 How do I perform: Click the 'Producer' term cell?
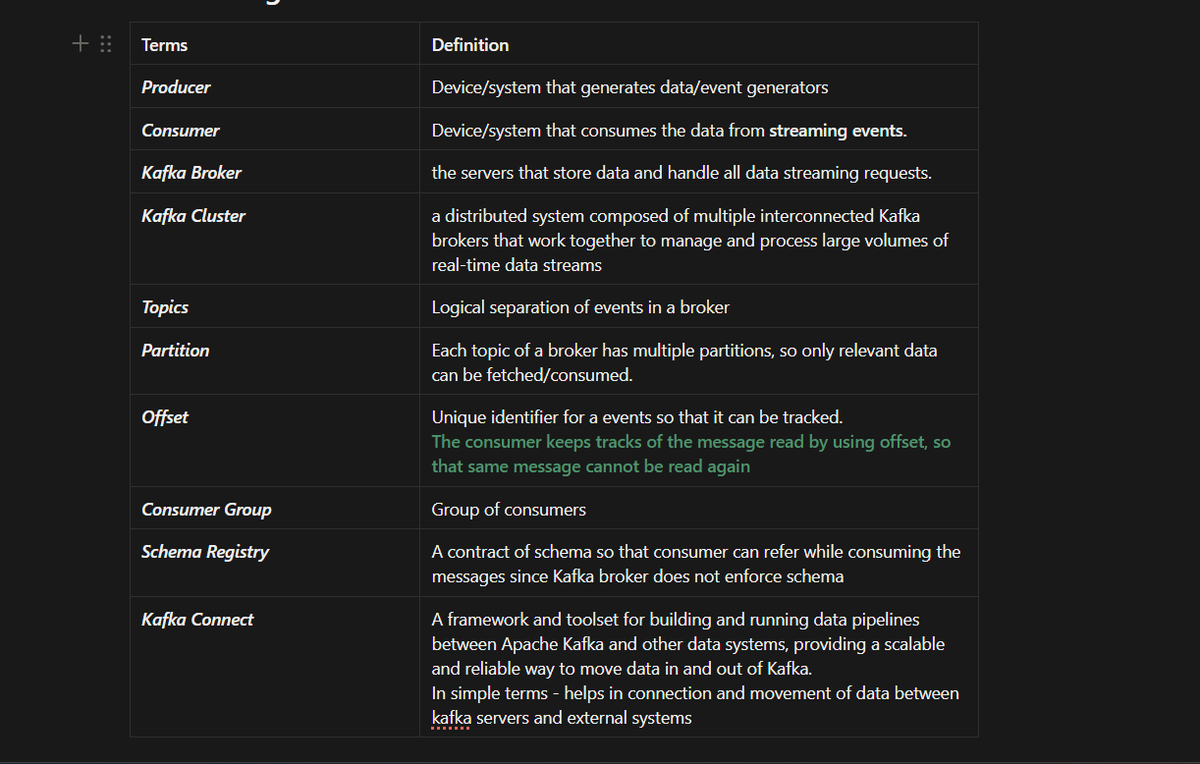click(x=275, y=87)
